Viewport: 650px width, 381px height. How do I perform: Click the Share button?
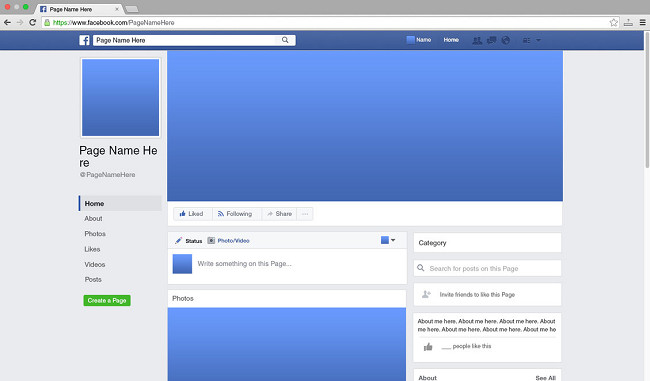coord(279,214)
